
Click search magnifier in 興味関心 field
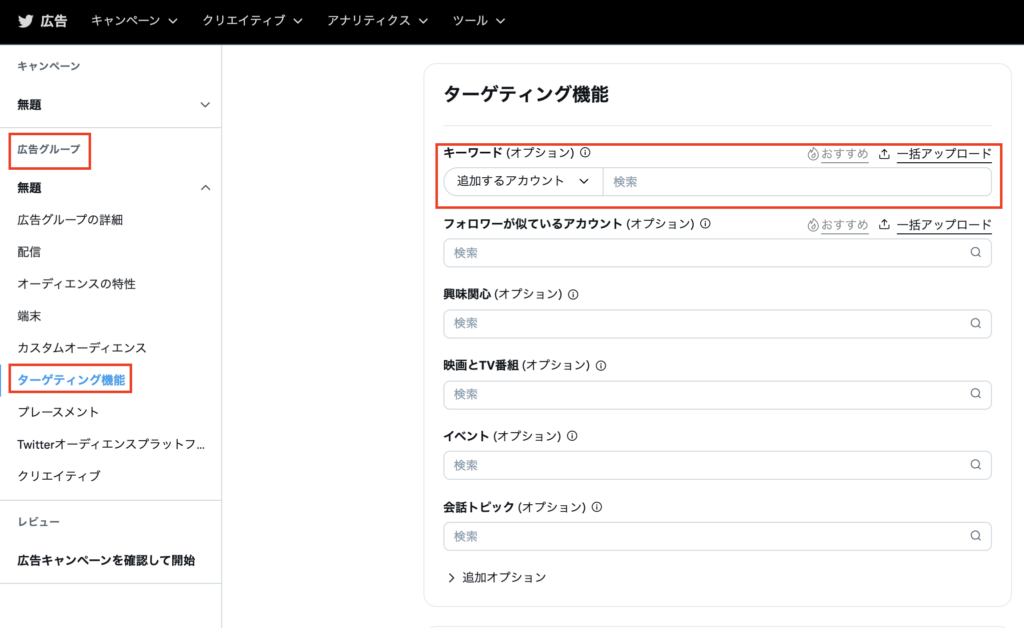975,324
